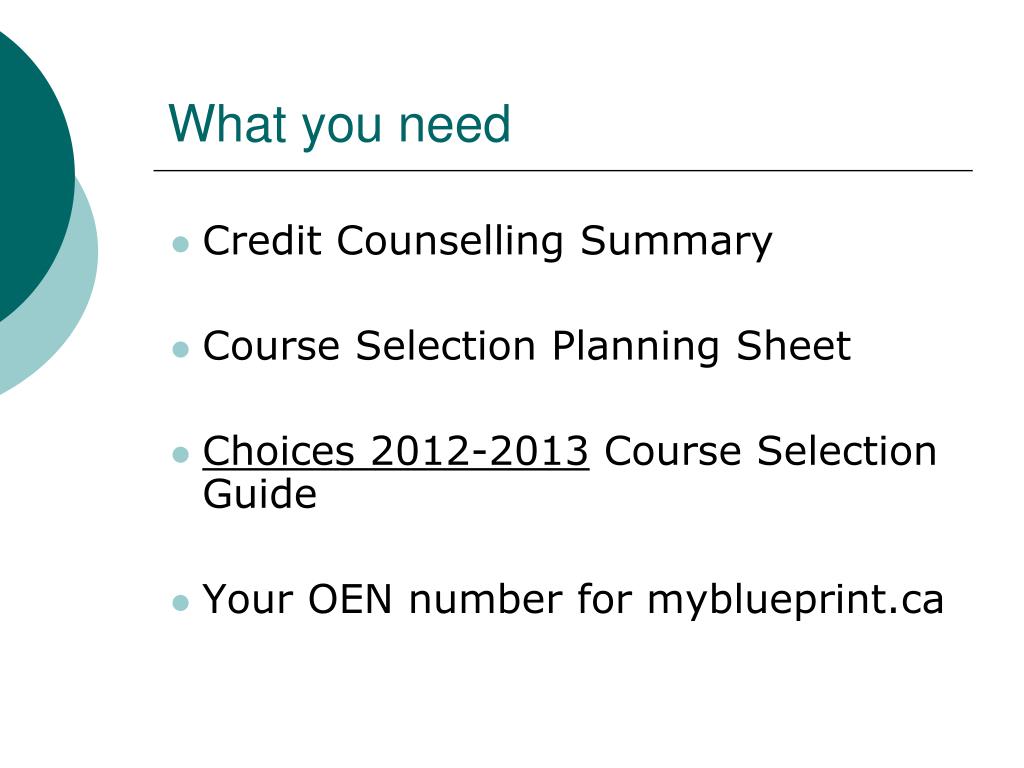Click the 'What you need' slide title
The image size is (1024, 768).
coord(339,124)
